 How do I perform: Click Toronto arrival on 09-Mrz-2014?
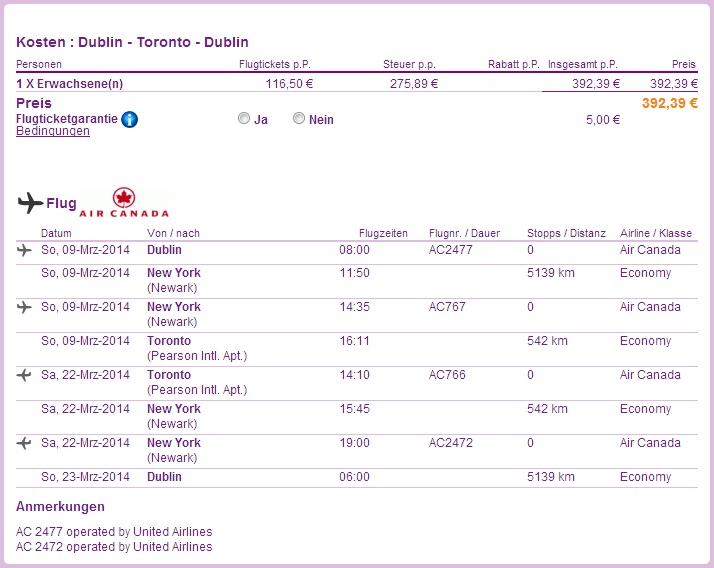click(169, 341)
